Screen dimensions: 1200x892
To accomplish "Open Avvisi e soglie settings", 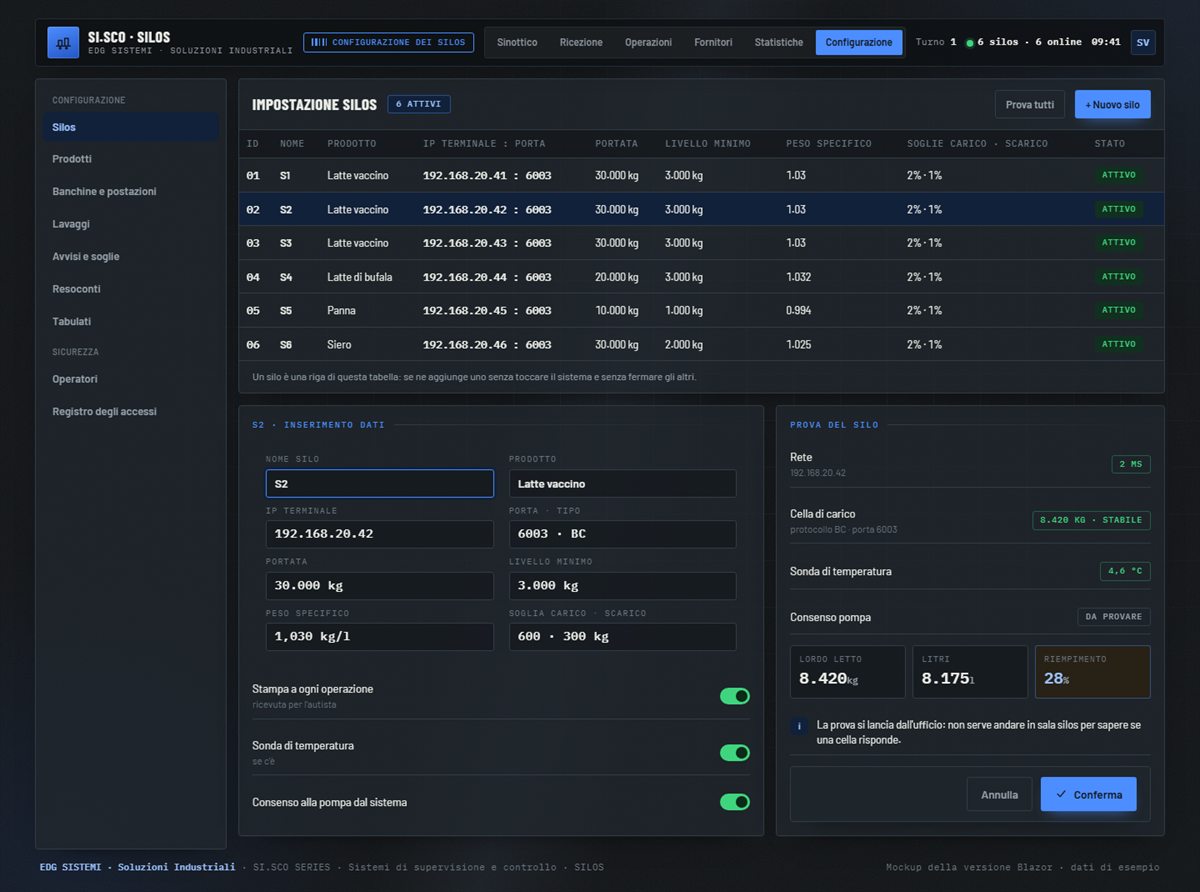I will click(x=130, y=256).
